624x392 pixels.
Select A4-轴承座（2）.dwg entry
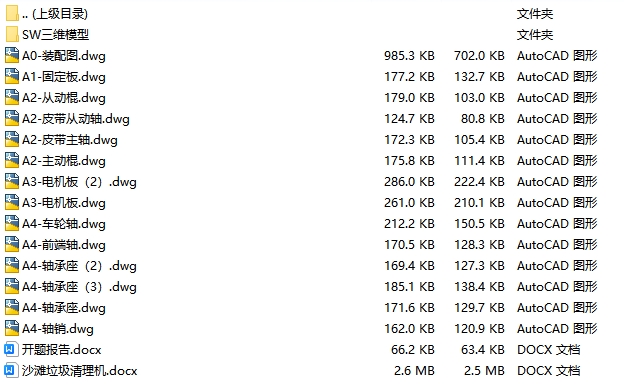(x=79, y=266)
